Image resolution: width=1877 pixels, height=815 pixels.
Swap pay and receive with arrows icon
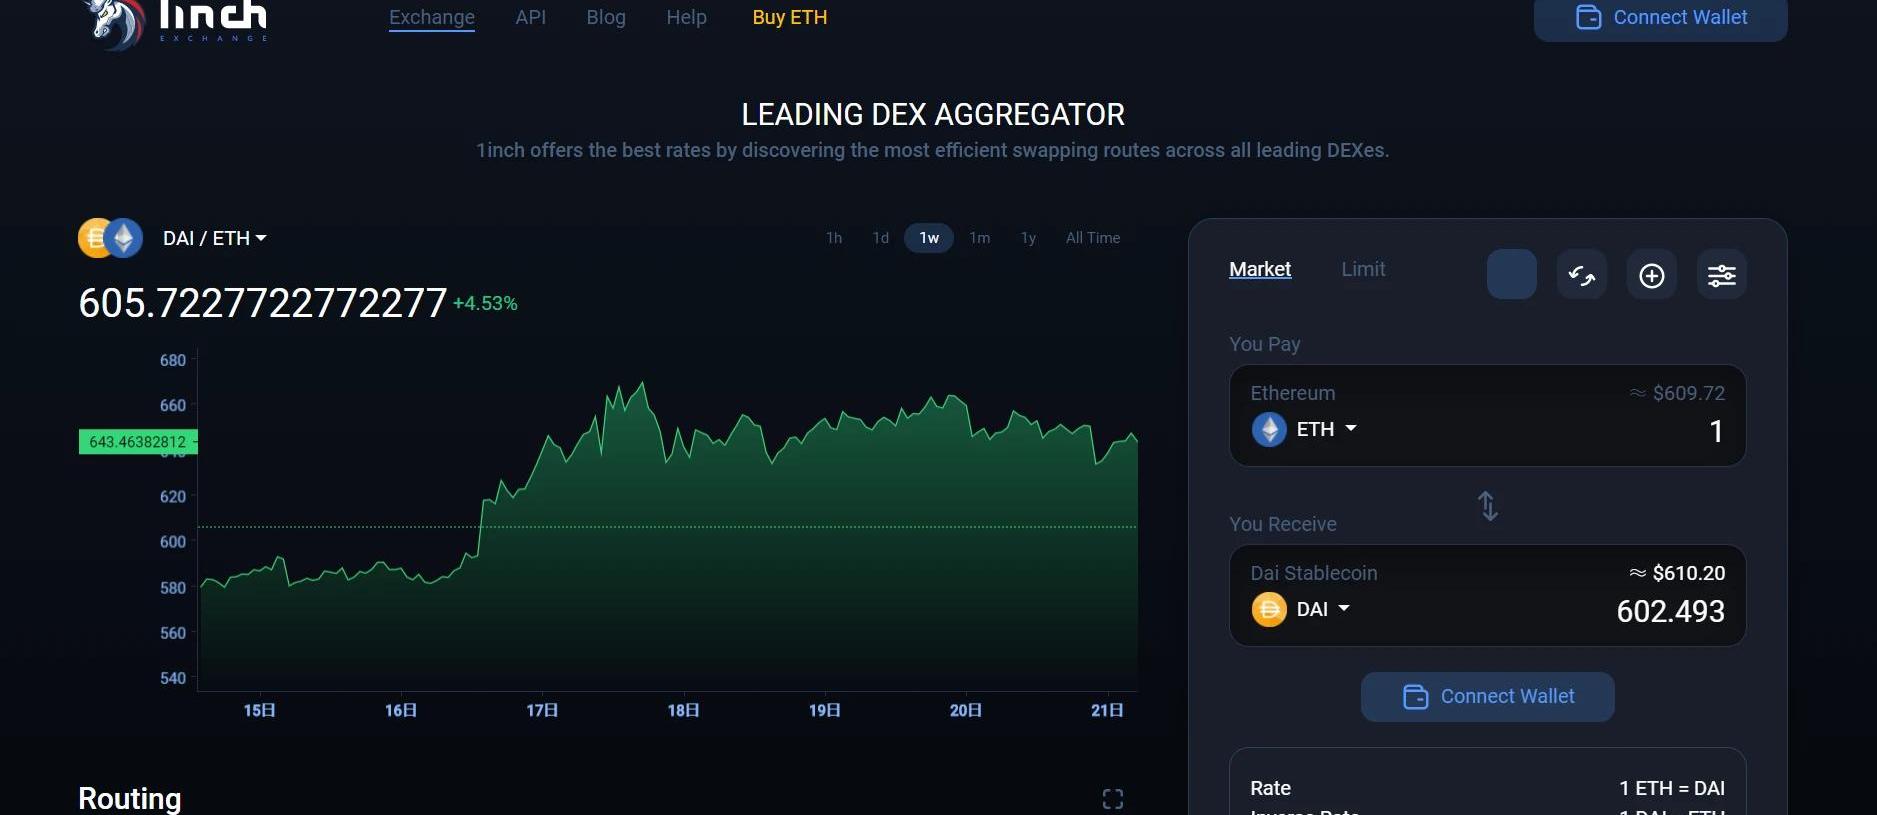[x=1488, y=506]
